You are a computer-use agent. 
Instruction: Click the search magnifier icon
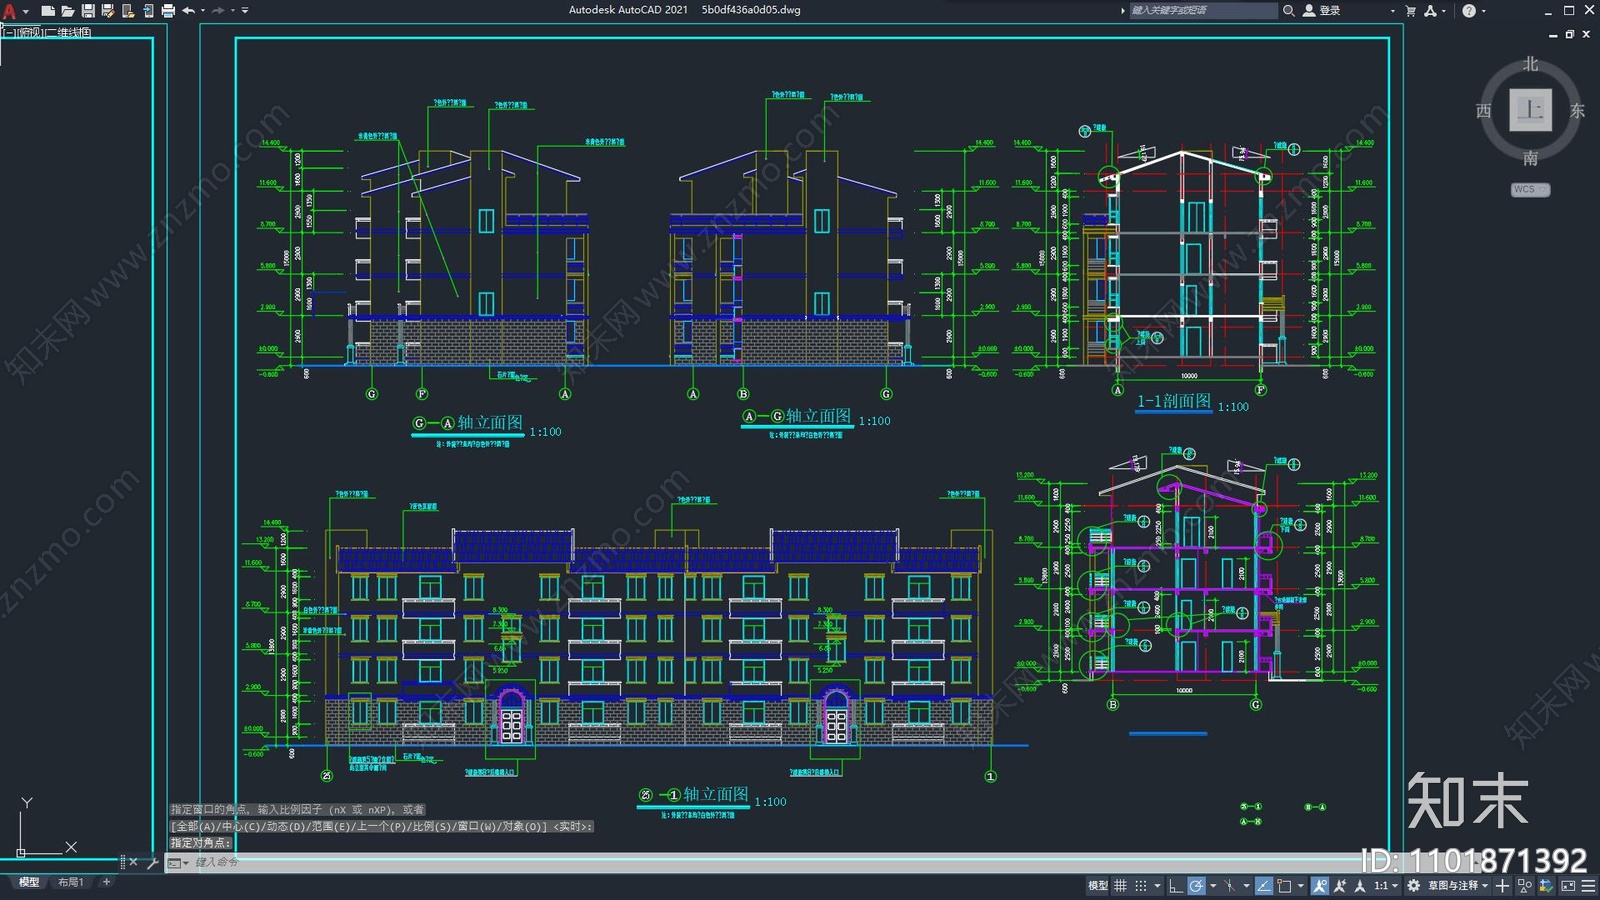click(x=1289, y=11)
